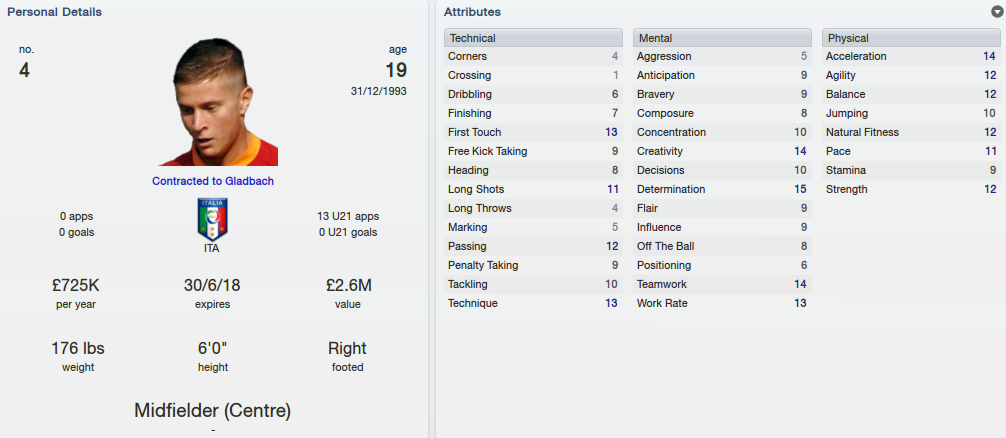Click the £2.6M value figure
Image resolution: width=1006 pixels, height=438 pixels.
pos(348,285)
